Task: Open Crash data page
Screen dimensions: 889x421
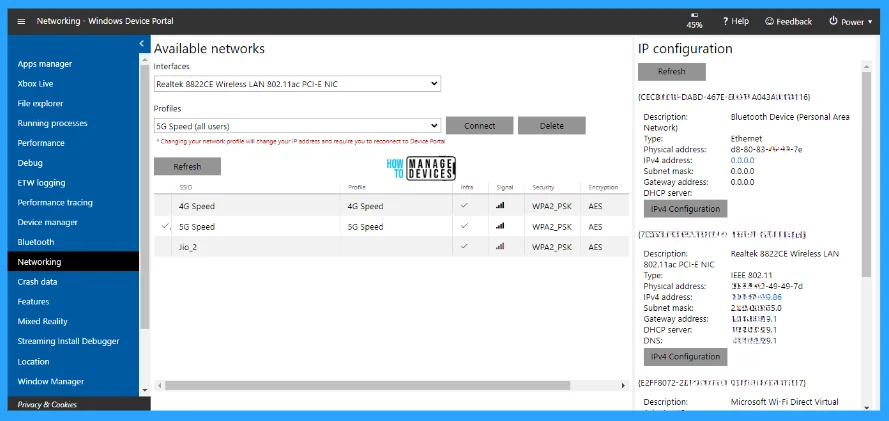Action: [37, 282]
